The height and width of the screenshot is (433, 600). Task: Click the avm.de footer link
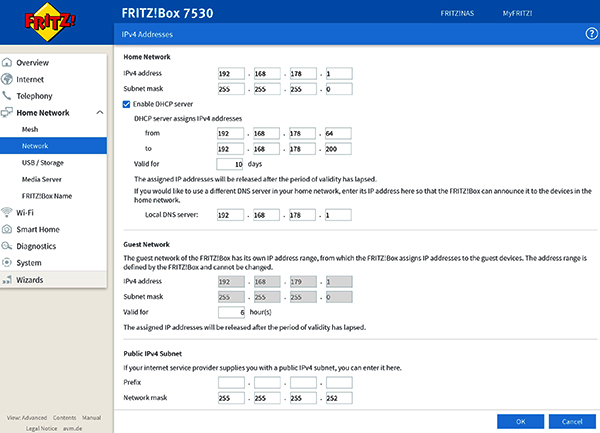click(x=73, y=428)
